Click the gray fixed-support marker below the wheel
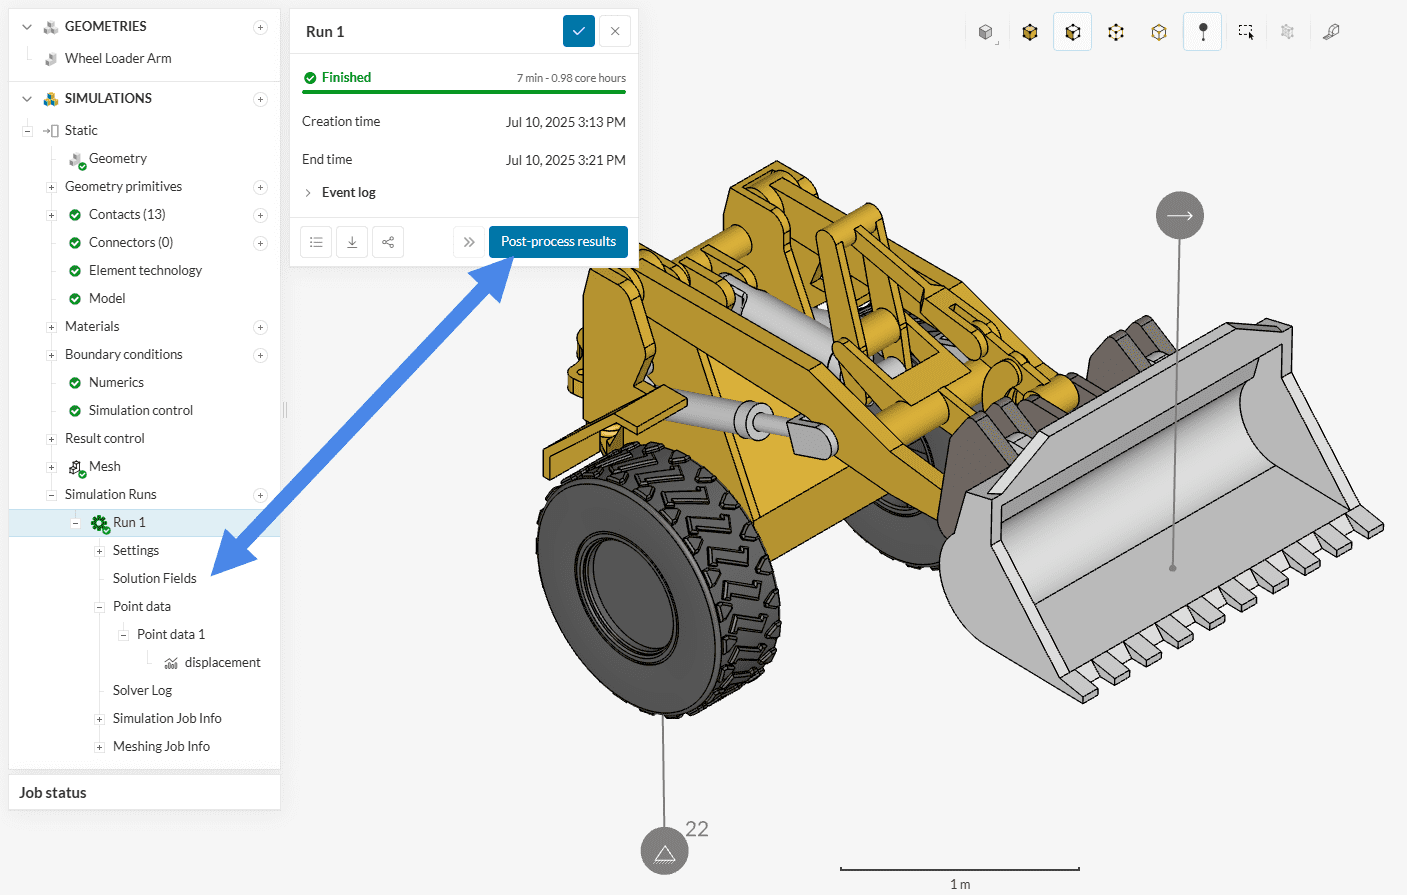Image resolution: width=1407 pixels, height=895 pixels. pos(664,851)
